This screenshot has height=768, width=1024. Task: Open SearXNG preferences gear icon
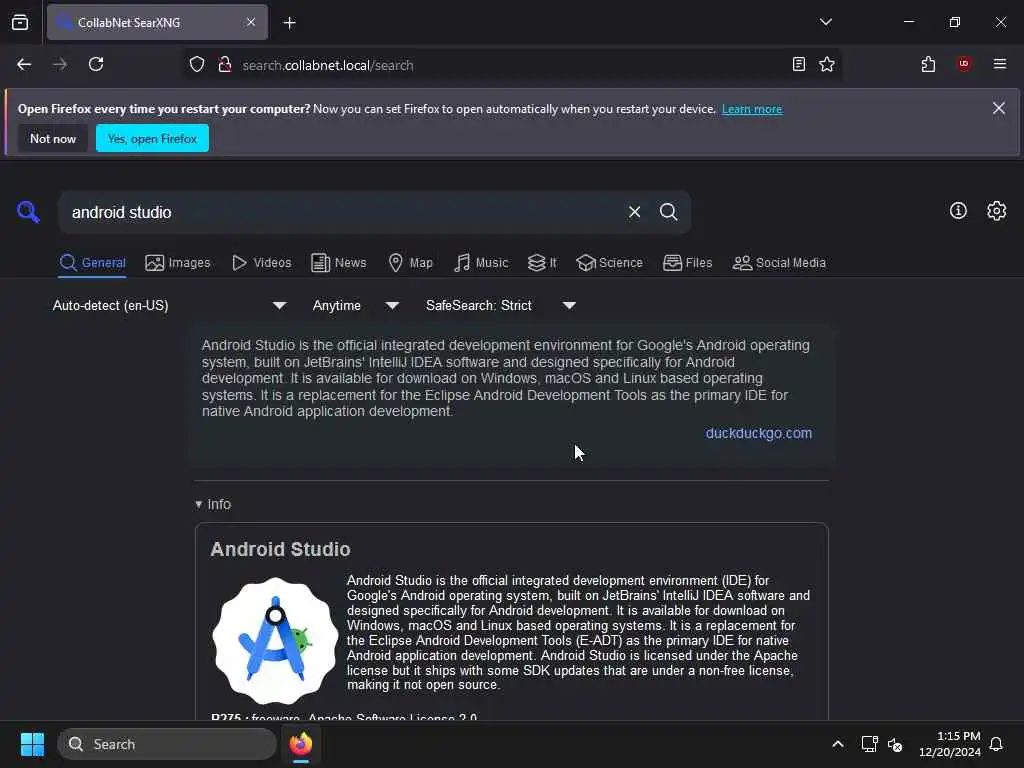tap(997, 210)
